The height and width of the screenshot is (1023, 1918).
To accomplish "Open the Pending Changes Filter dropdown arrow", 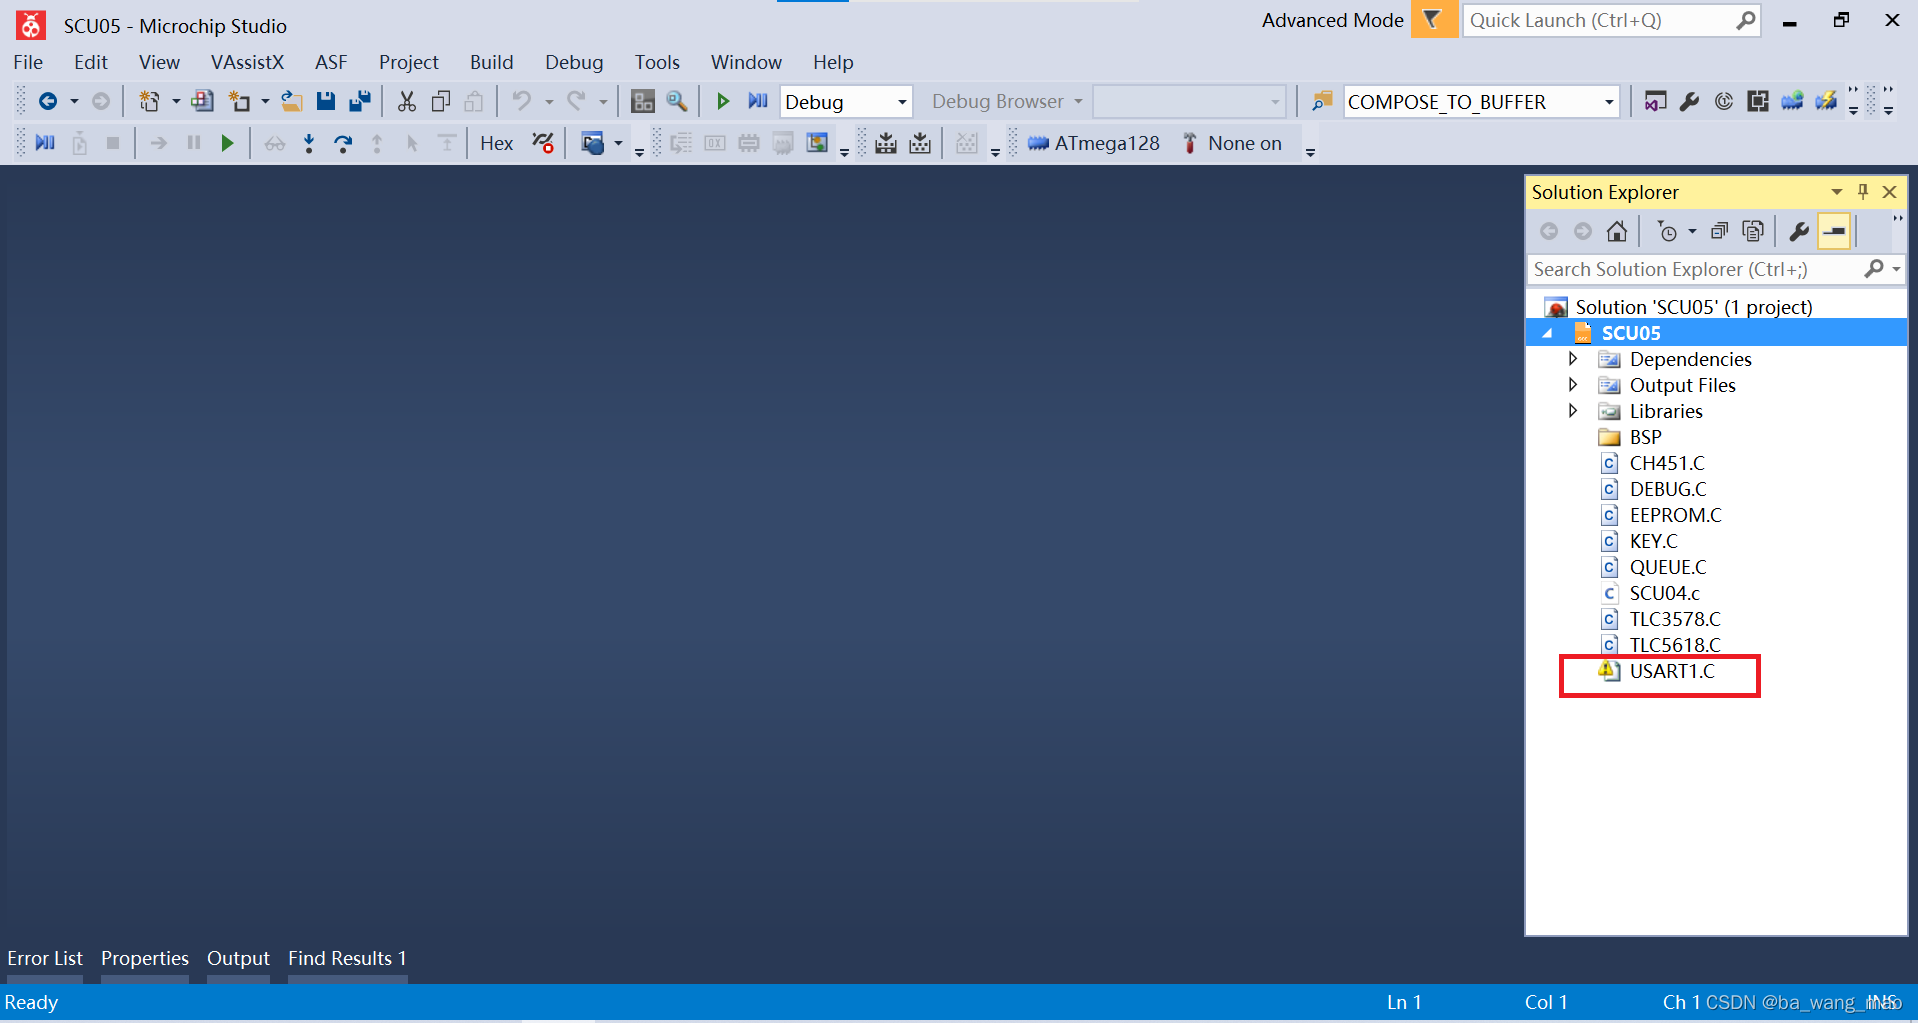I will point(1692,232).
